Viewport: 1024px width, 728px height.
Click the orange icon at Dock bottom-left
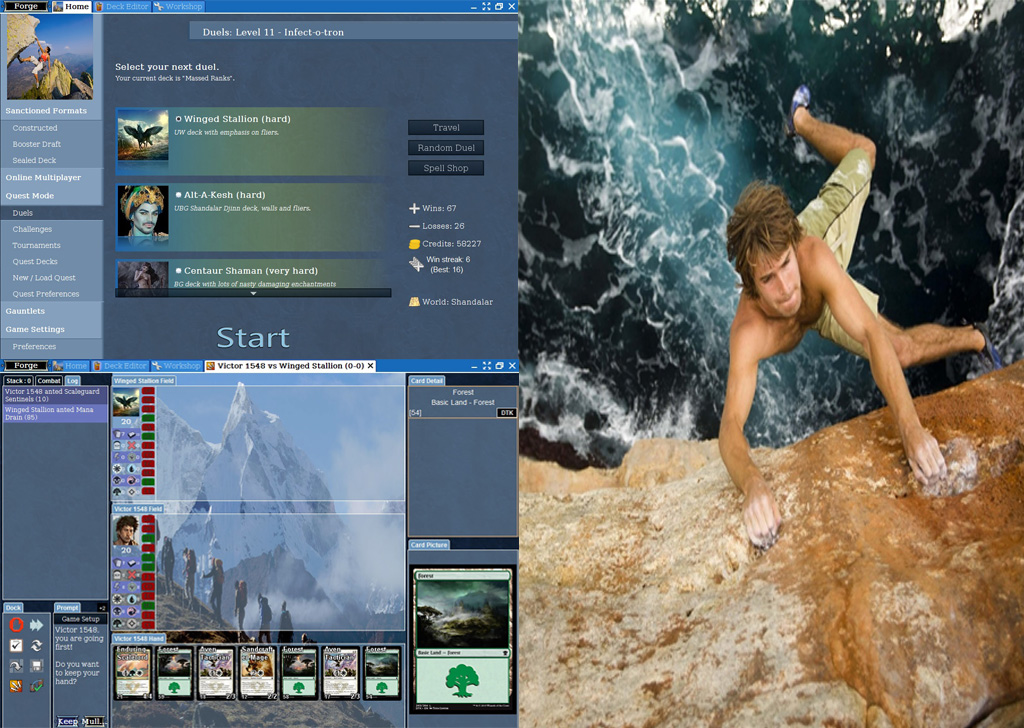pyautogui.click(x=16, y=686)
